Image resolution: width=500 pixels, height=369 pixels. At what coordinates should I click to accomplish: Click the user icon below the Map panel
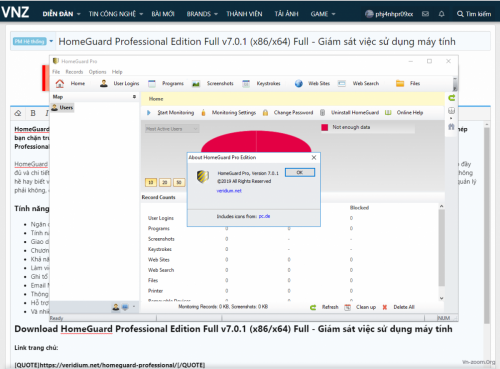116,307
